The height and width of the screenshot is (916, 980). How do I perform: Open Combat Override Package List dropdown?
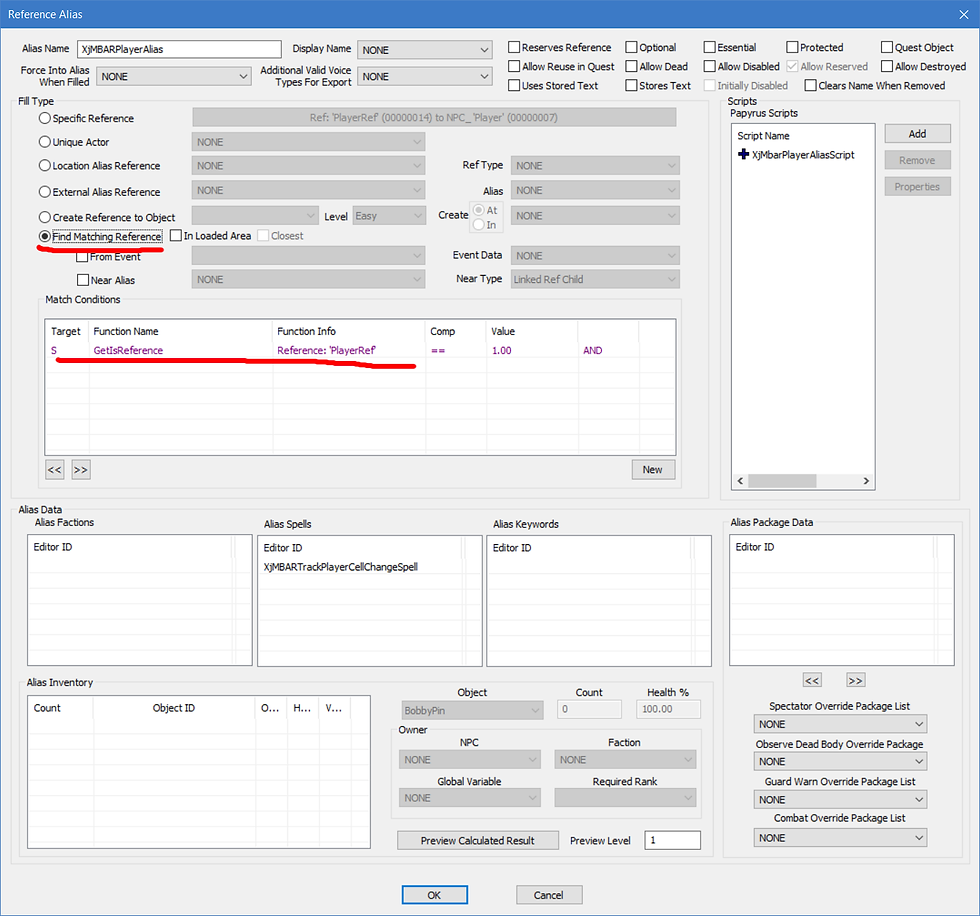[840, 838]
